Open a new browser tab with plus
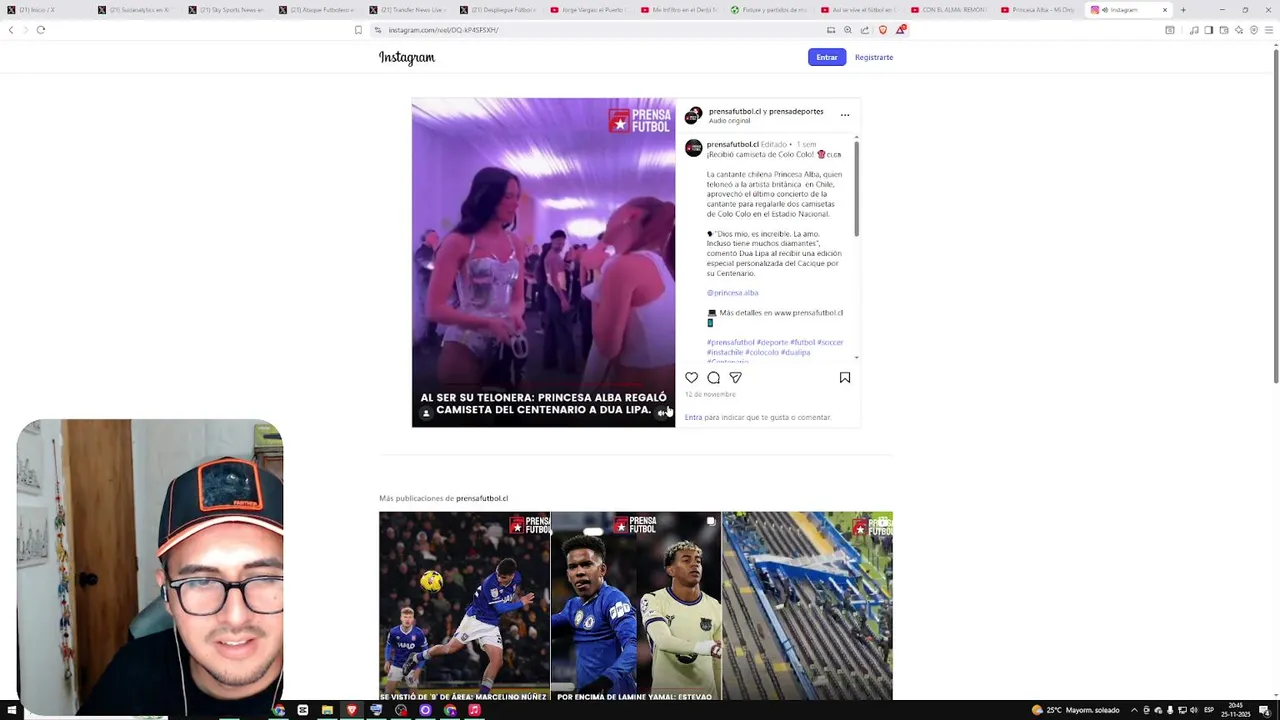This screenshot has width=1280, height=720. (x=1183, y=10)
